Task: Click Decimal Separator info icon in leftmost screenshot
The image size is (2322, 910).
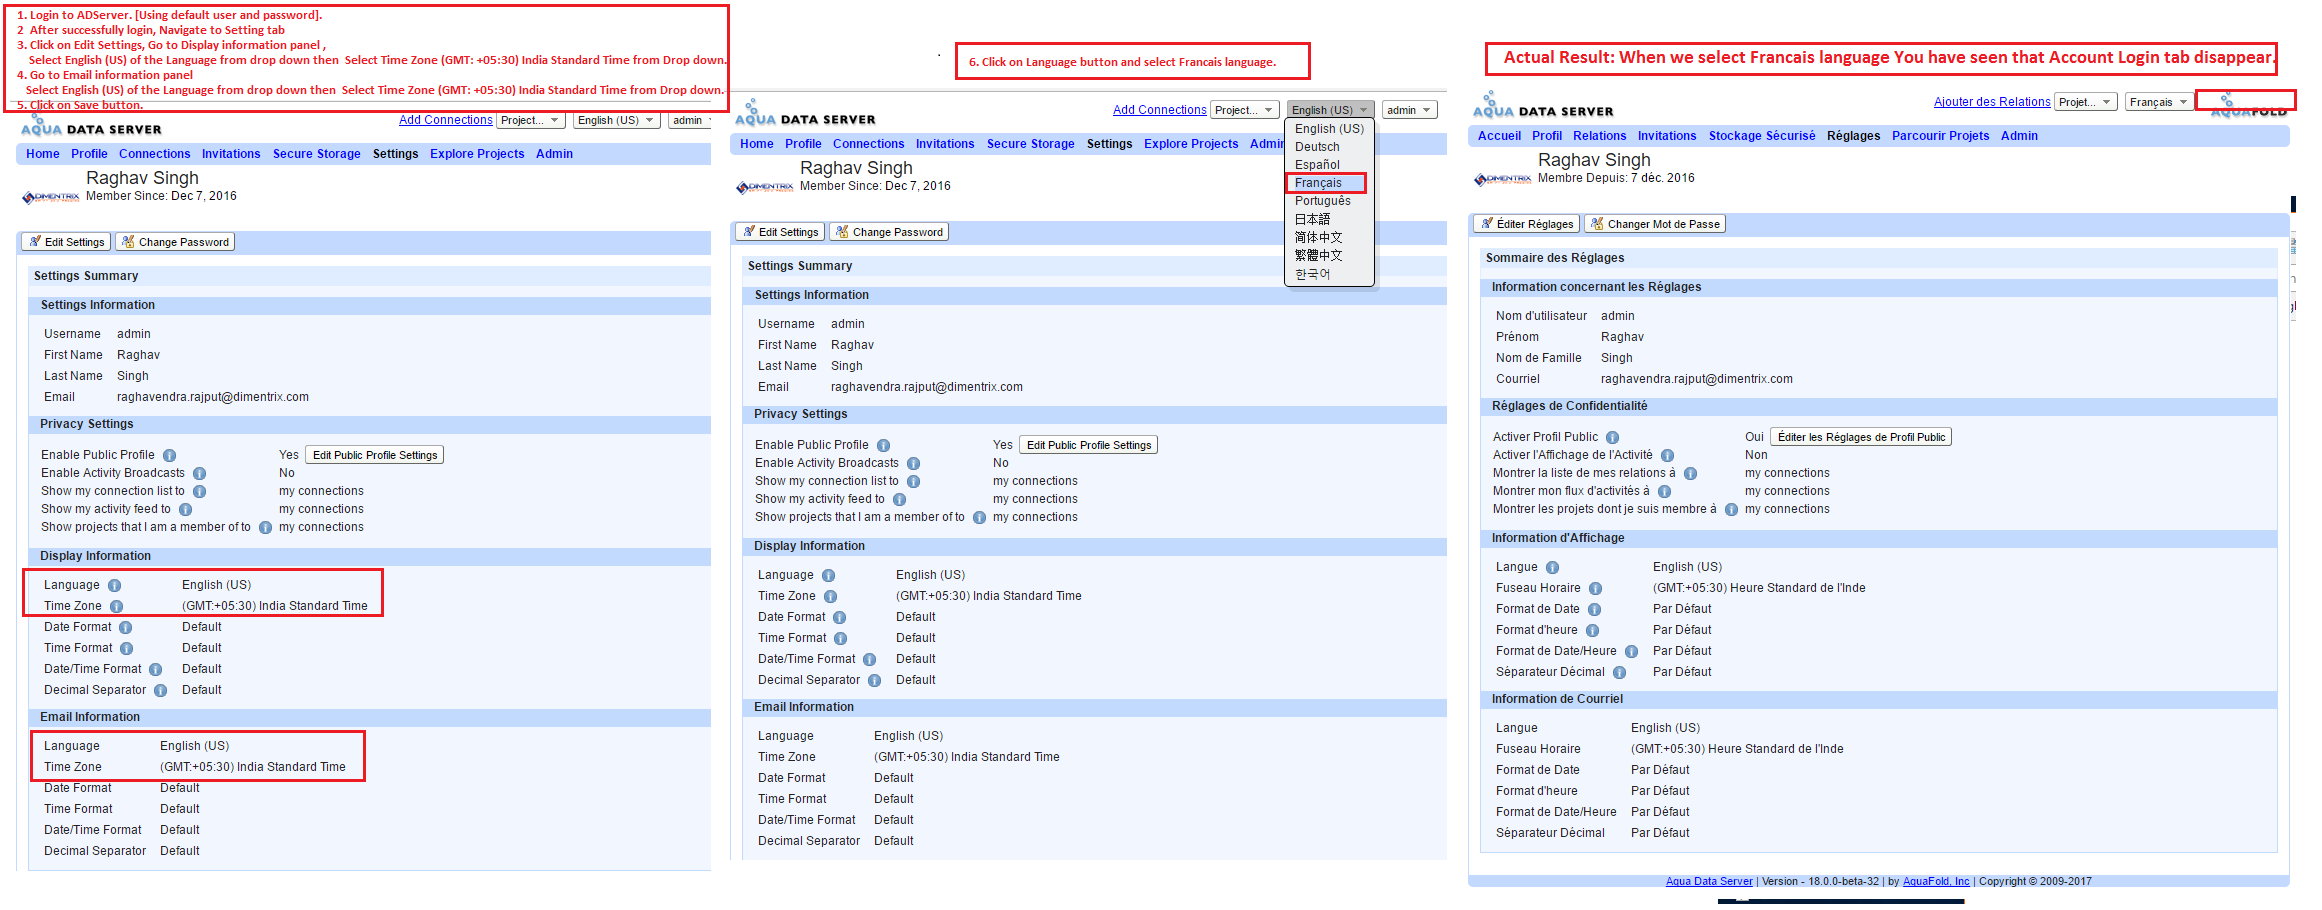Action: (161, 691)
